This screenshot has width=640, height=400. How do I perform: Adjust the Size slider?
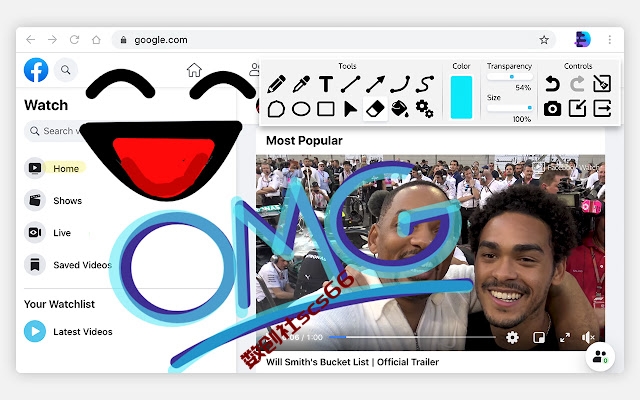[510, 108]
